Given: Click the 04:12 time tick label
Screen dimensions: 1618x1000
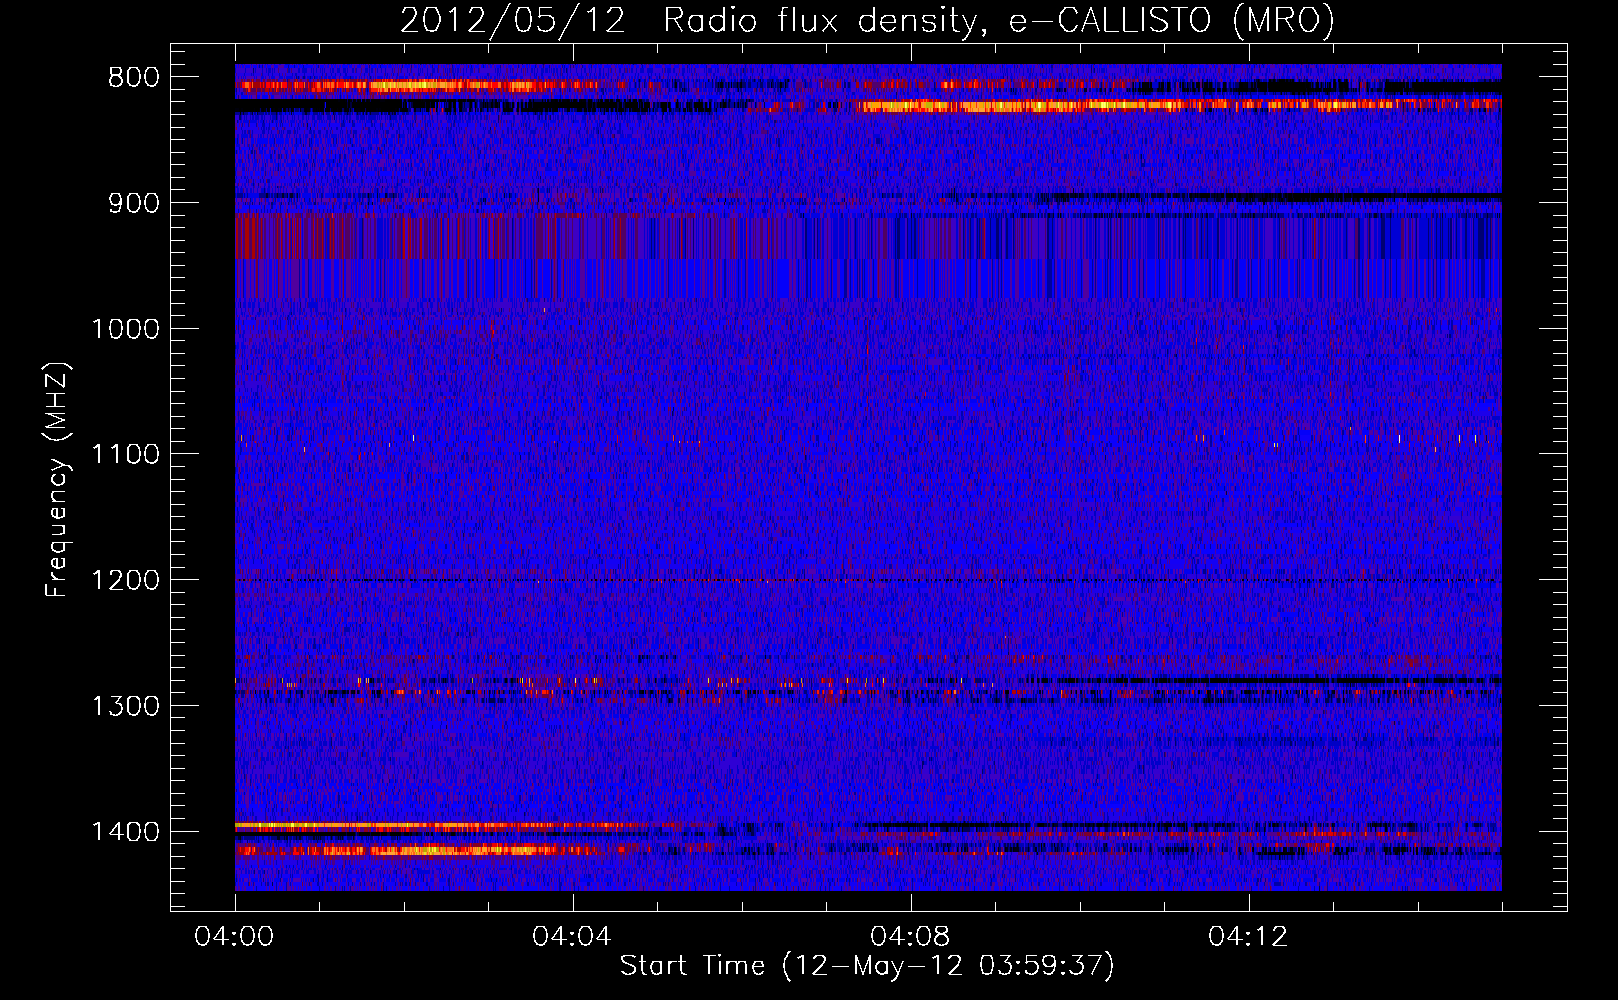Looking at the screenshot, I should click(1248, 937).
